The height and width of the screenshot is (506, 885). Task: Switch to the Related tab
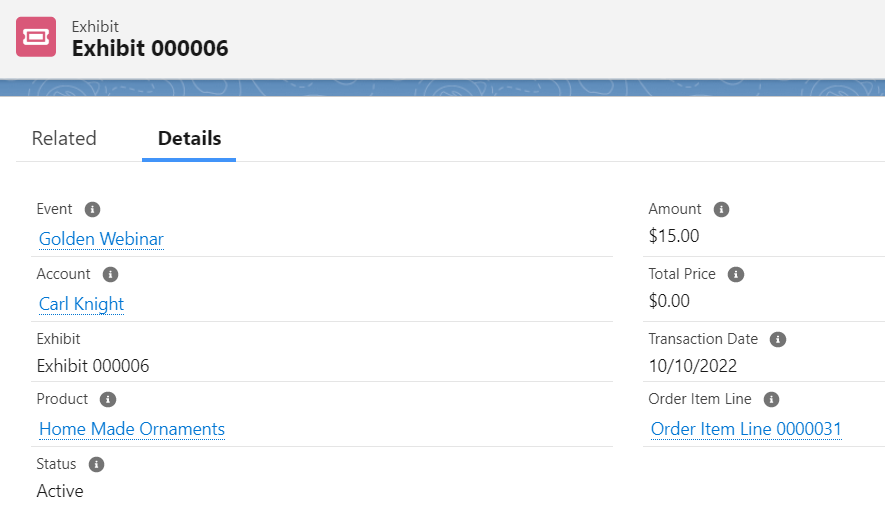click(64, 138)
